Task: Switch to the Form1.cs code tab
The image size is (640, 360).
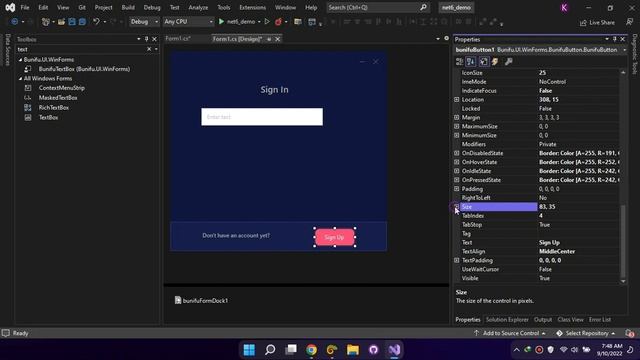Action: pos(178,39)
